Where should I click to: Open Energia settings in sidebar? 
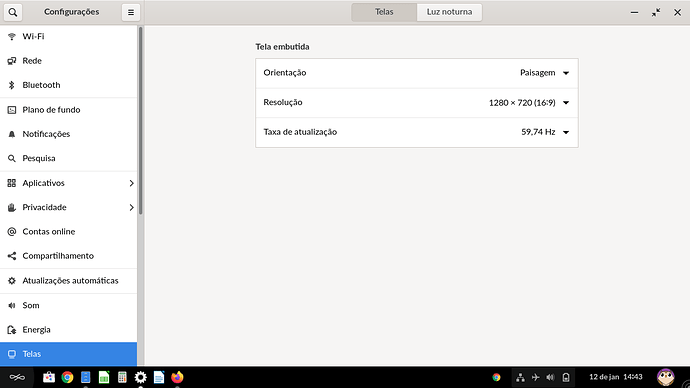click(69, 329)
